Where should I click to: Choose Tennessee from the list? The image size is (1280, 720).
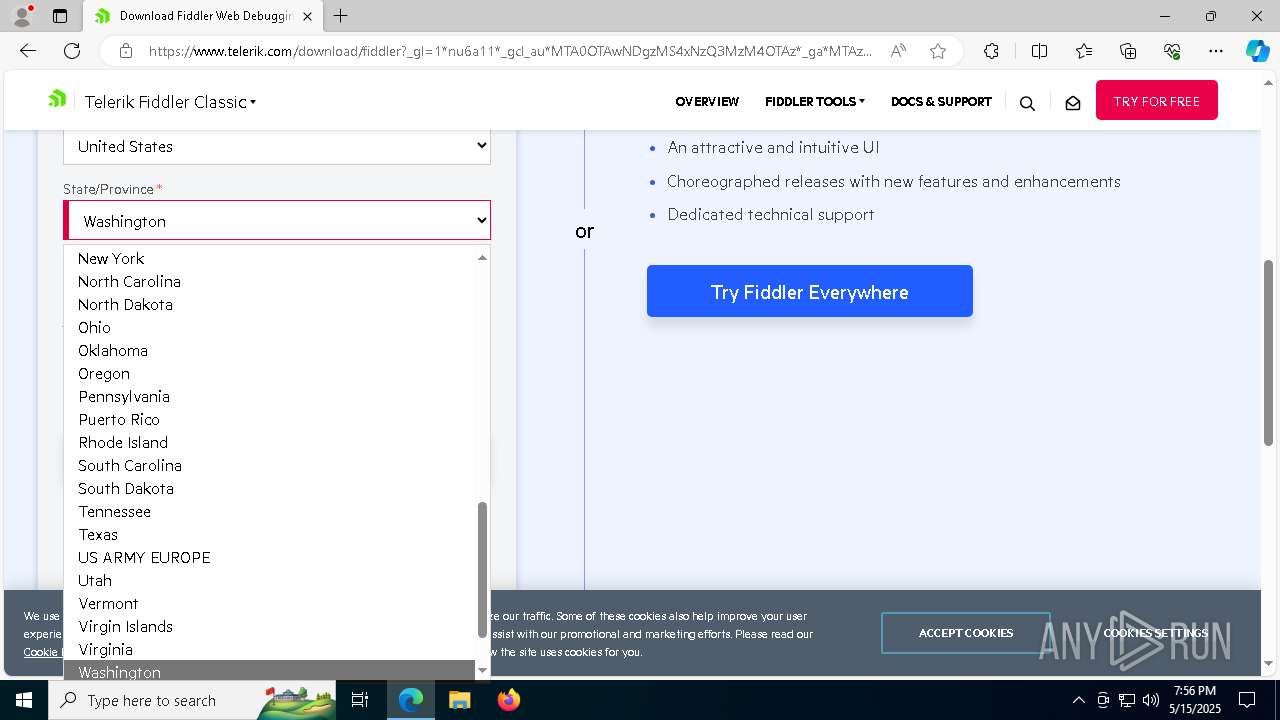click(270, 511)
